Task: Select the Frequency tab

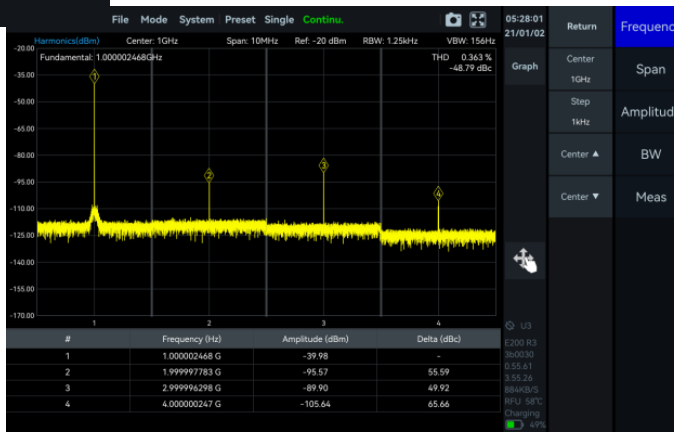Action: [x=644, y=27]
